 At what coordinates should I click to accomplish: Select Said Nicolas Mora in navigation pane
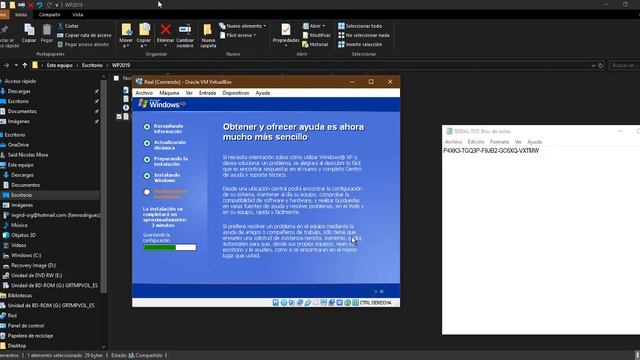tap(28, 155)
